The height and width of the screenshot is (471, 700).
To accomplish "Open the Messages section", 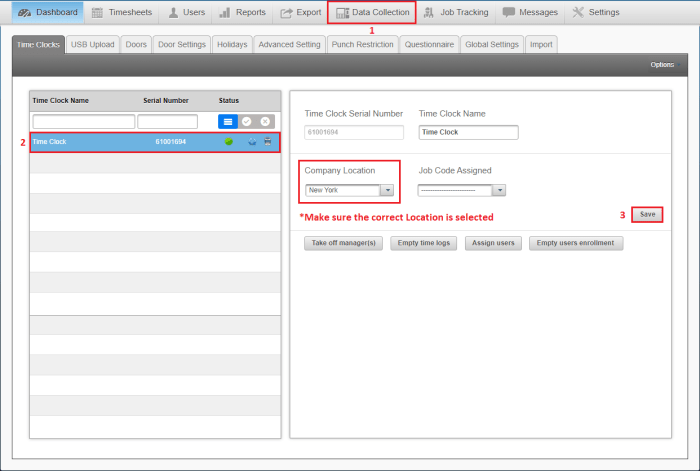I will click(x=530, y=12).
